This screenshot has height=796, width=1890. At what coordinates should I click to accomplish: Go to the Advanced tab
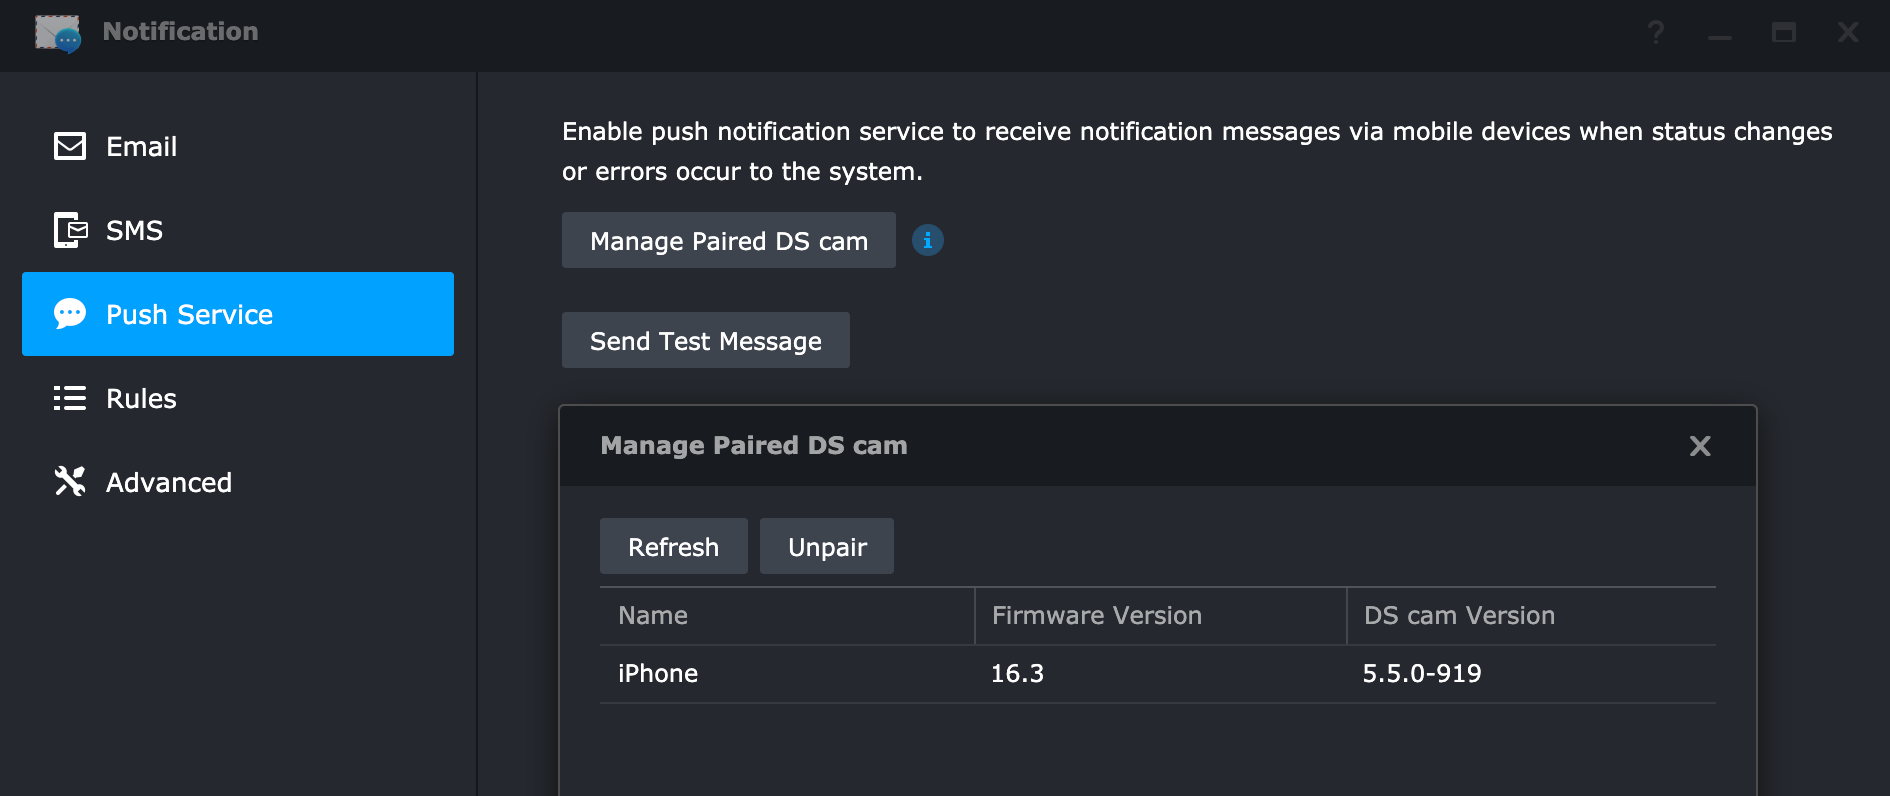[238, 482]
